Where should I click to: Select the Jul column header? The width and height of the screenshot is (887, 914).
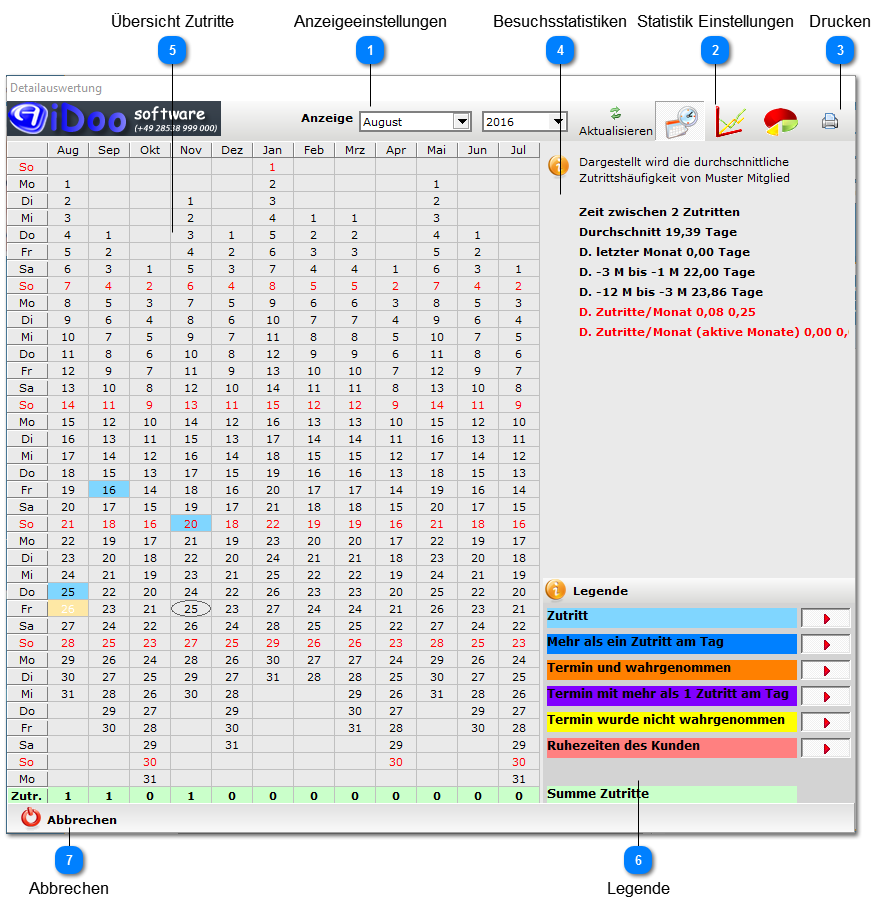pos(519,150)
